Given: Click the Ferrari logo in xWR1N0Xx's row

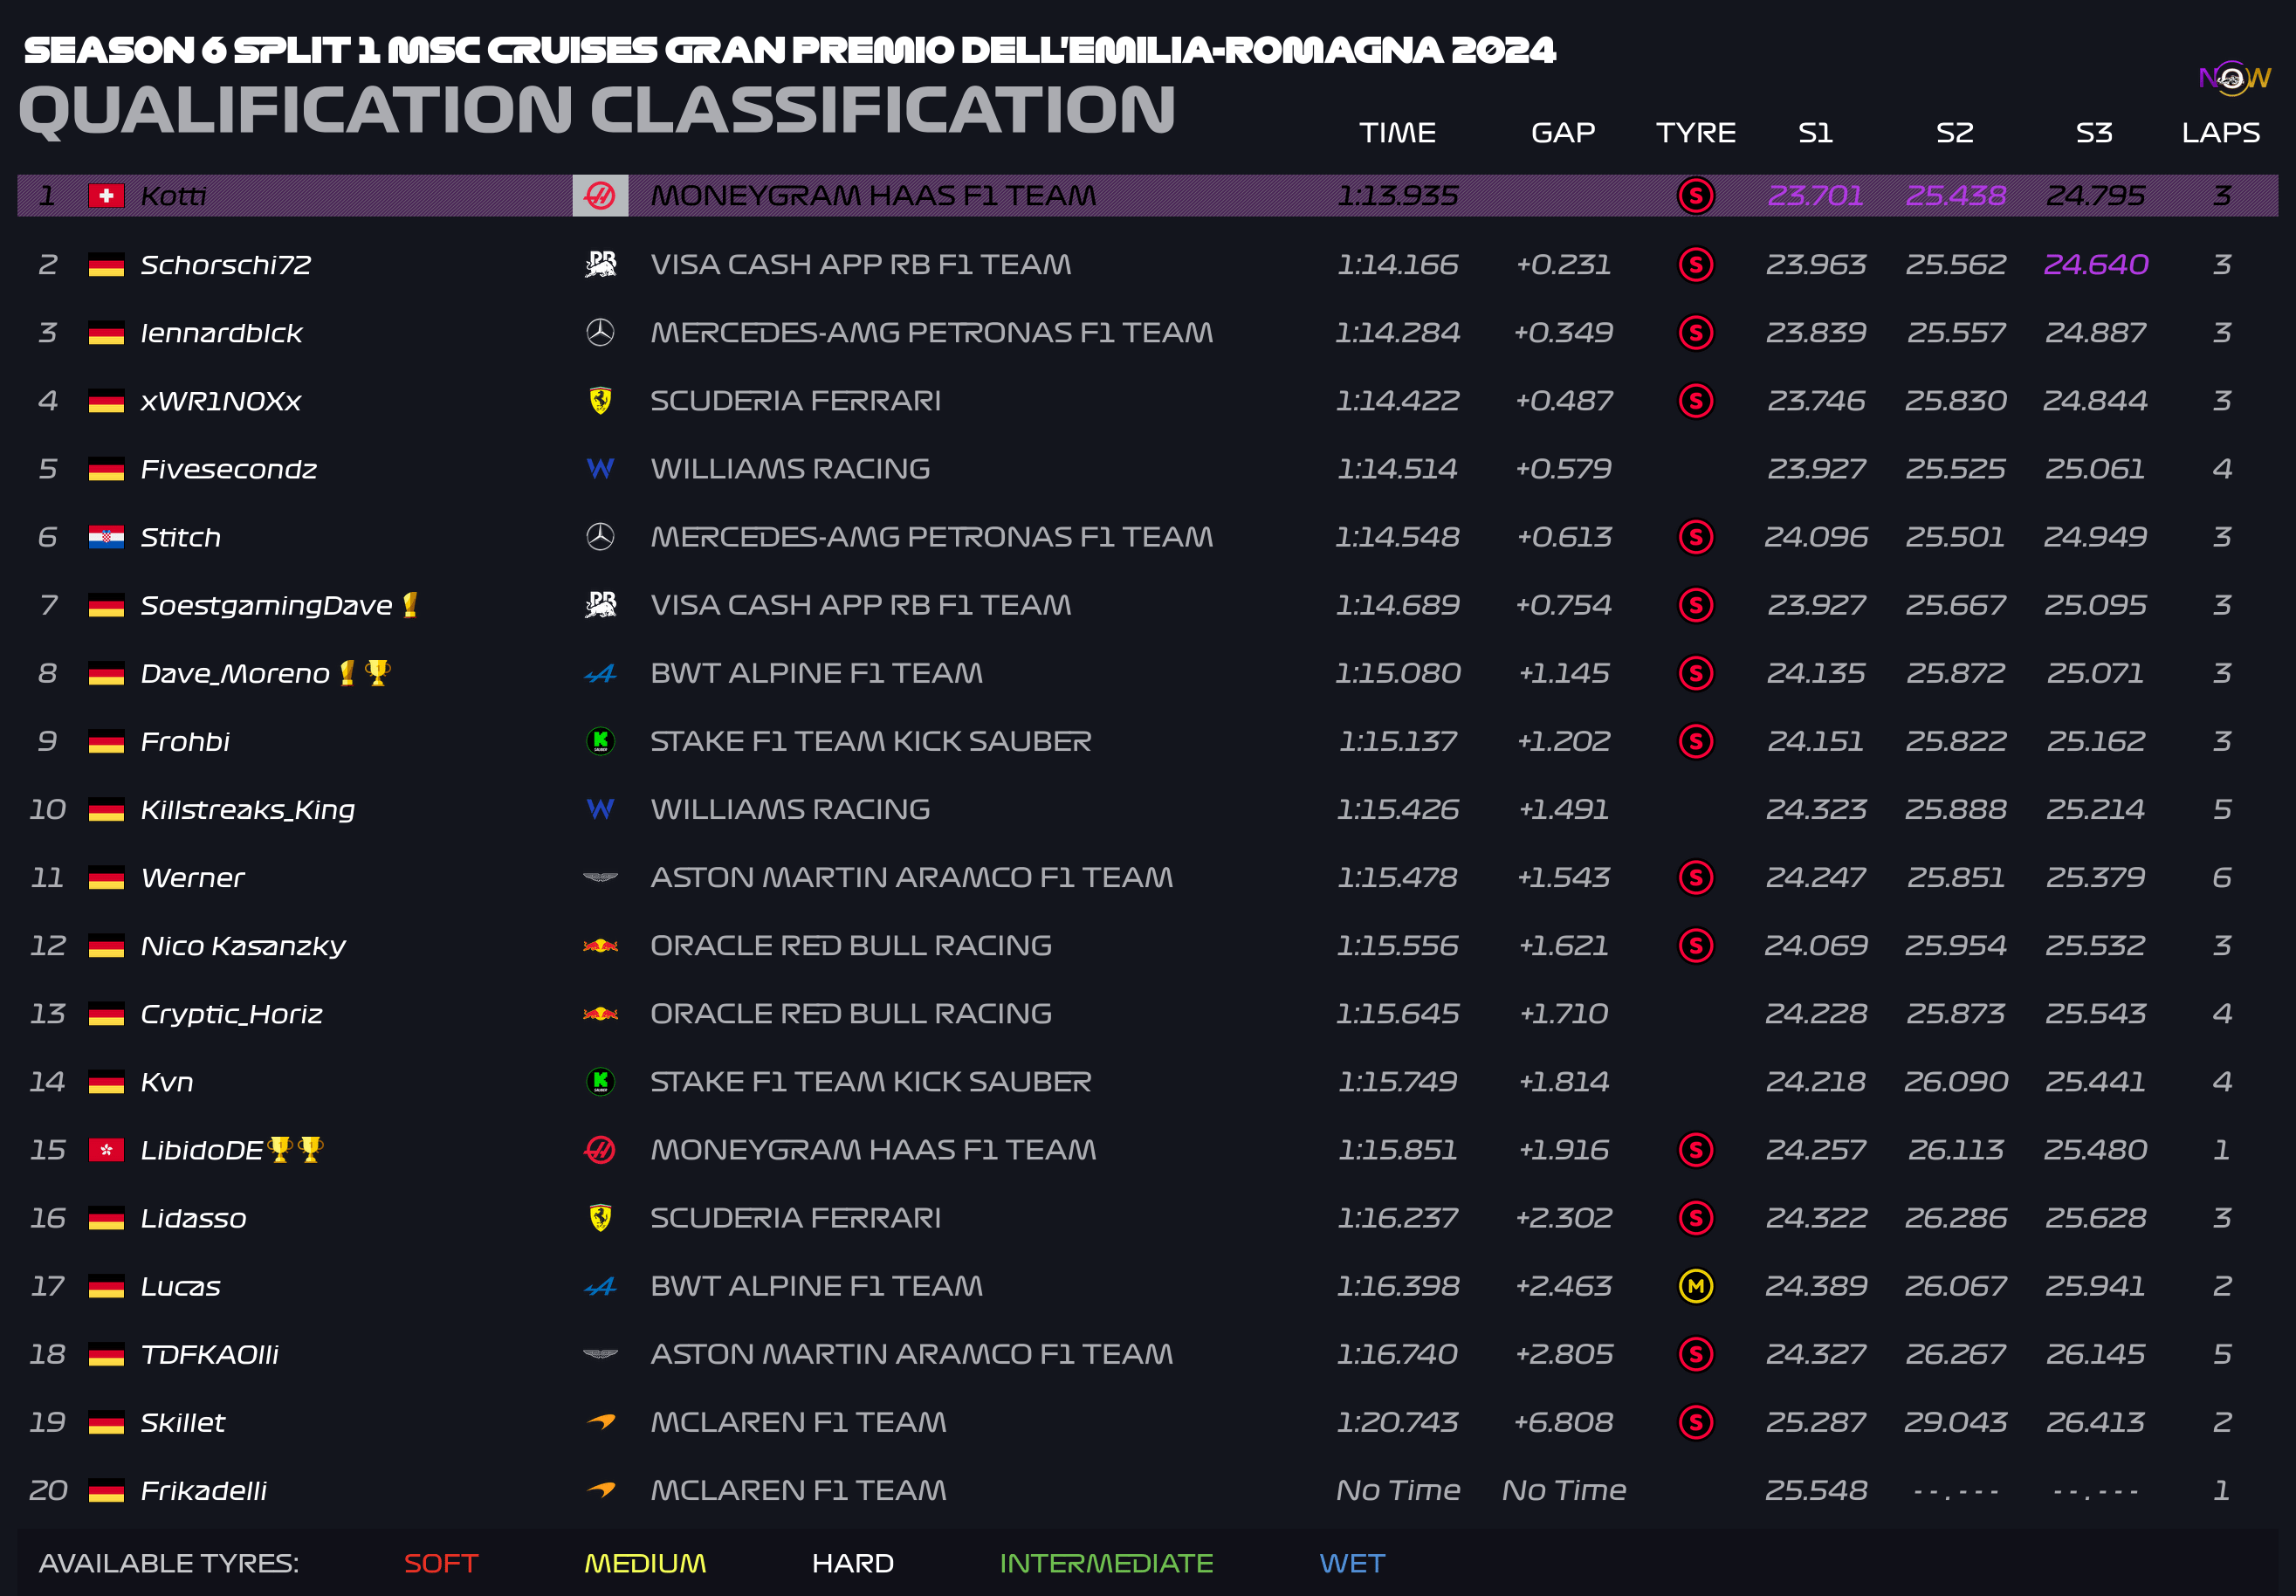Looking at the screenshot, I should click(x=600, y=400).
